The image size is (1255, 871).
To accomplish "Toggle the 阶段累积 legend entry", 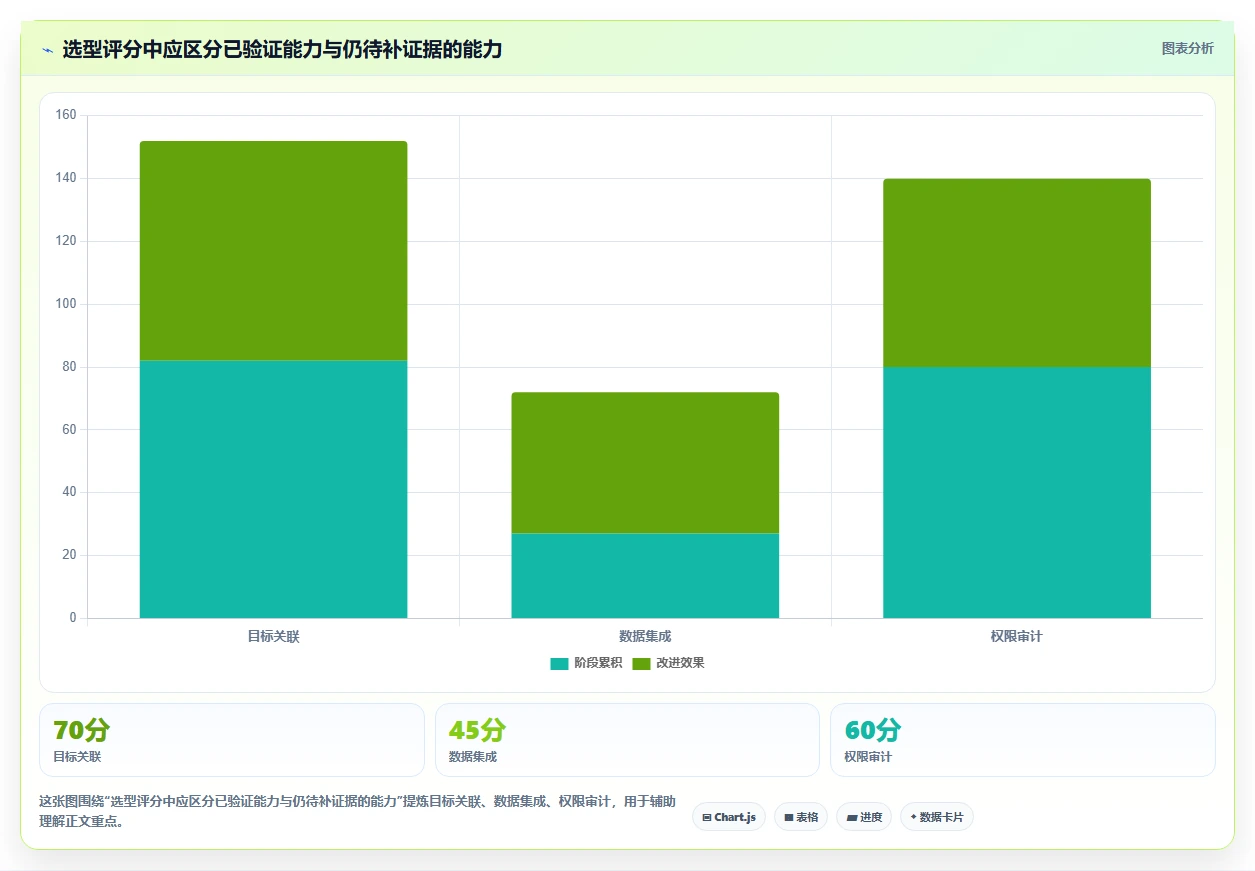I will pos(586,663).
